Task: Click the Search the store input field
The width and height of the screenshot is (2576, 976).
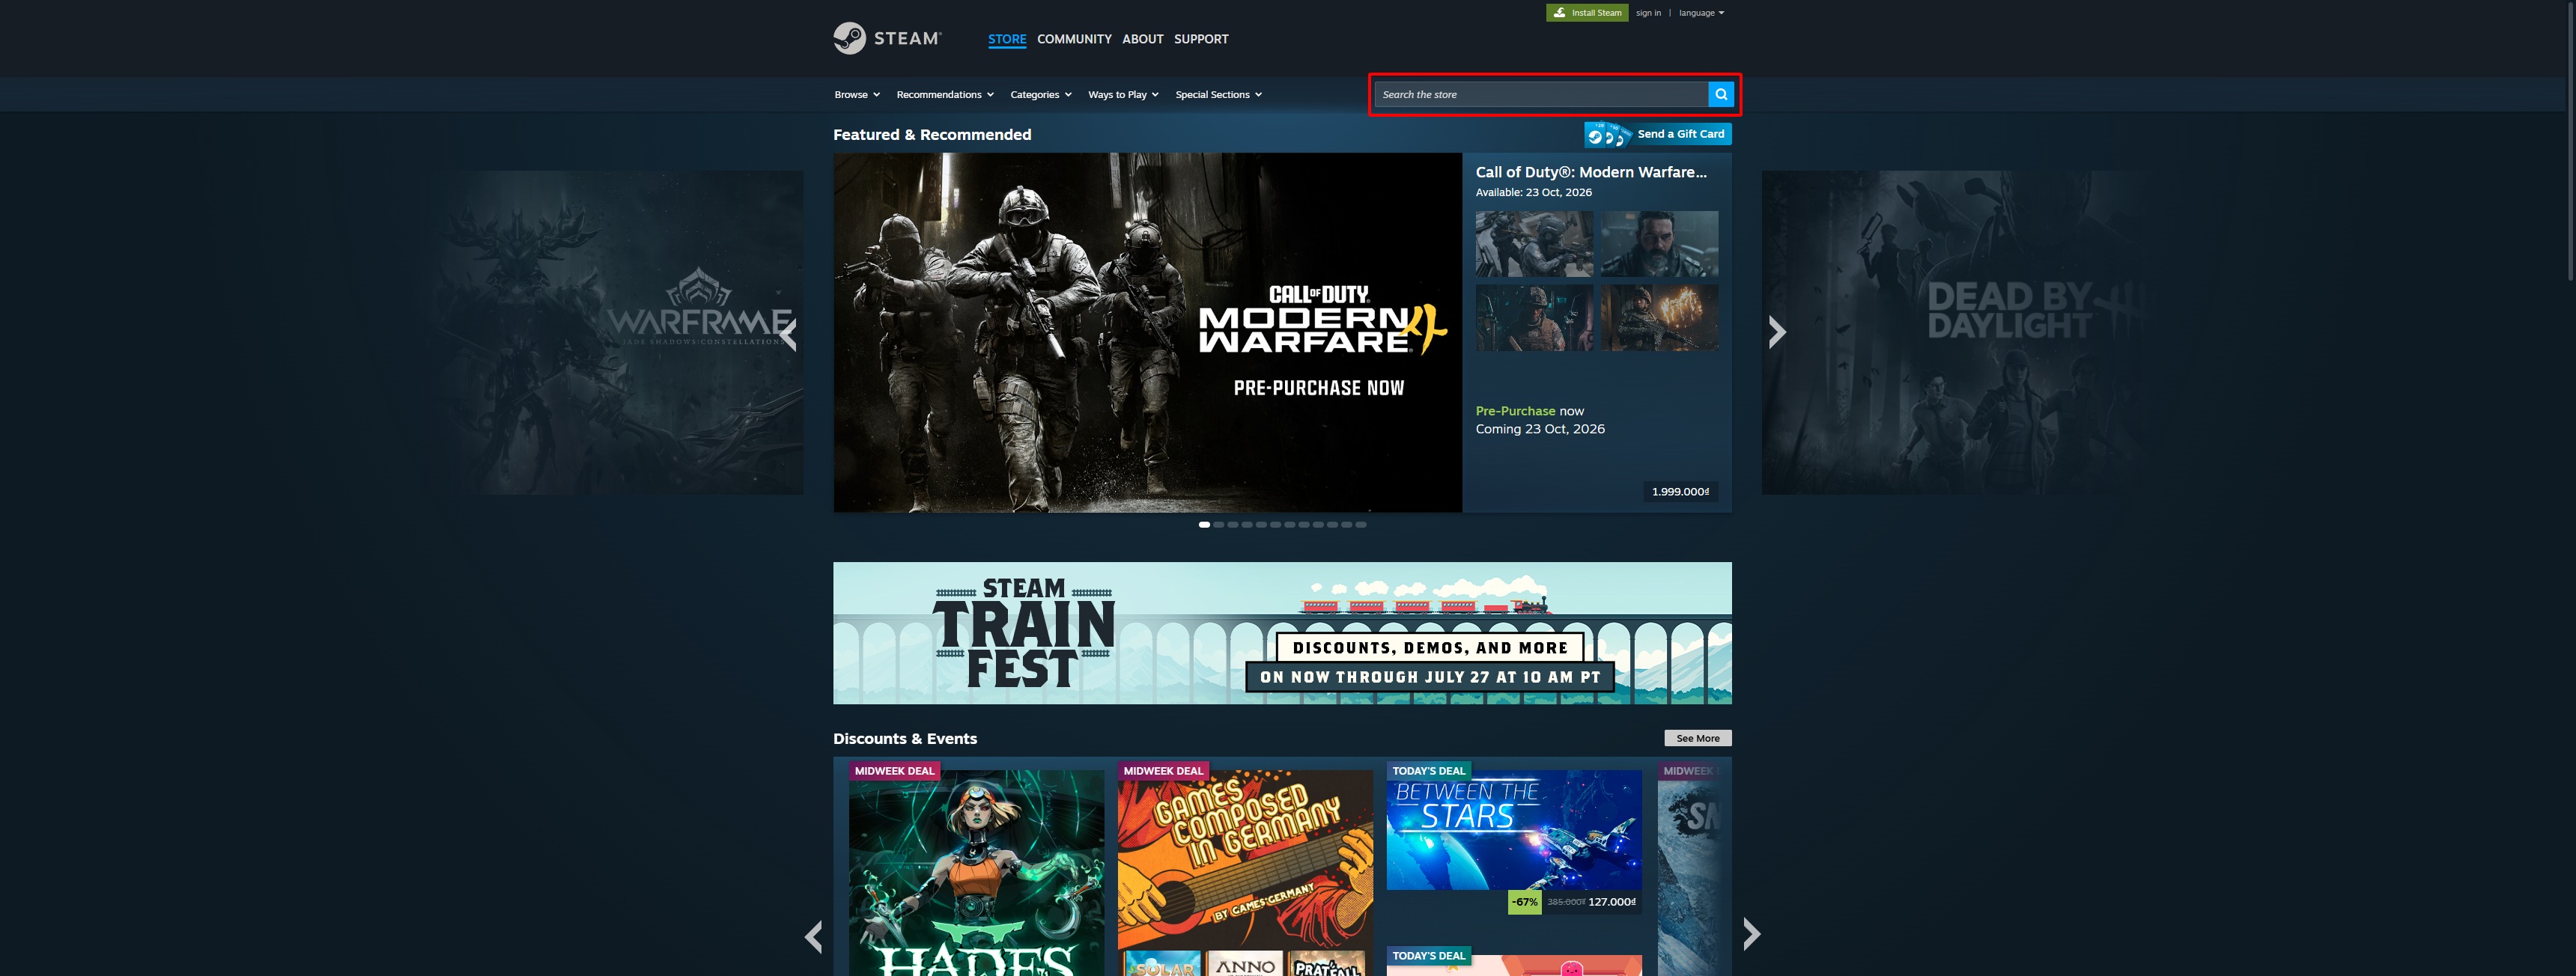Action: click(x=1541, y=94)
